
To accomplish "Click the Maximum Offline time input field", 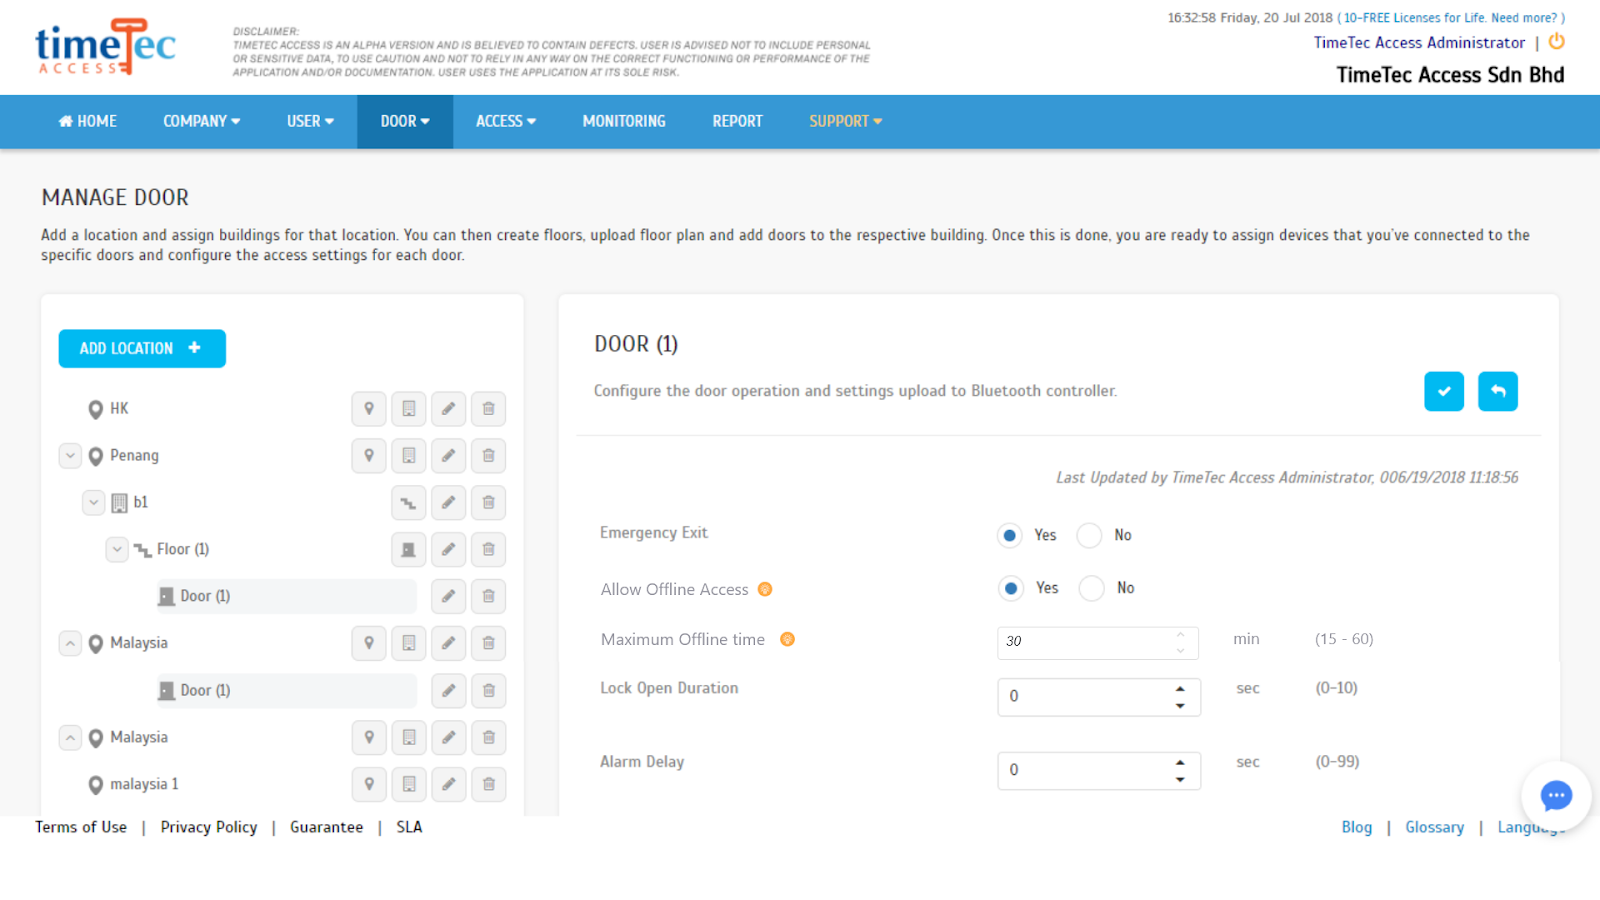I will tap(1098, 642).
